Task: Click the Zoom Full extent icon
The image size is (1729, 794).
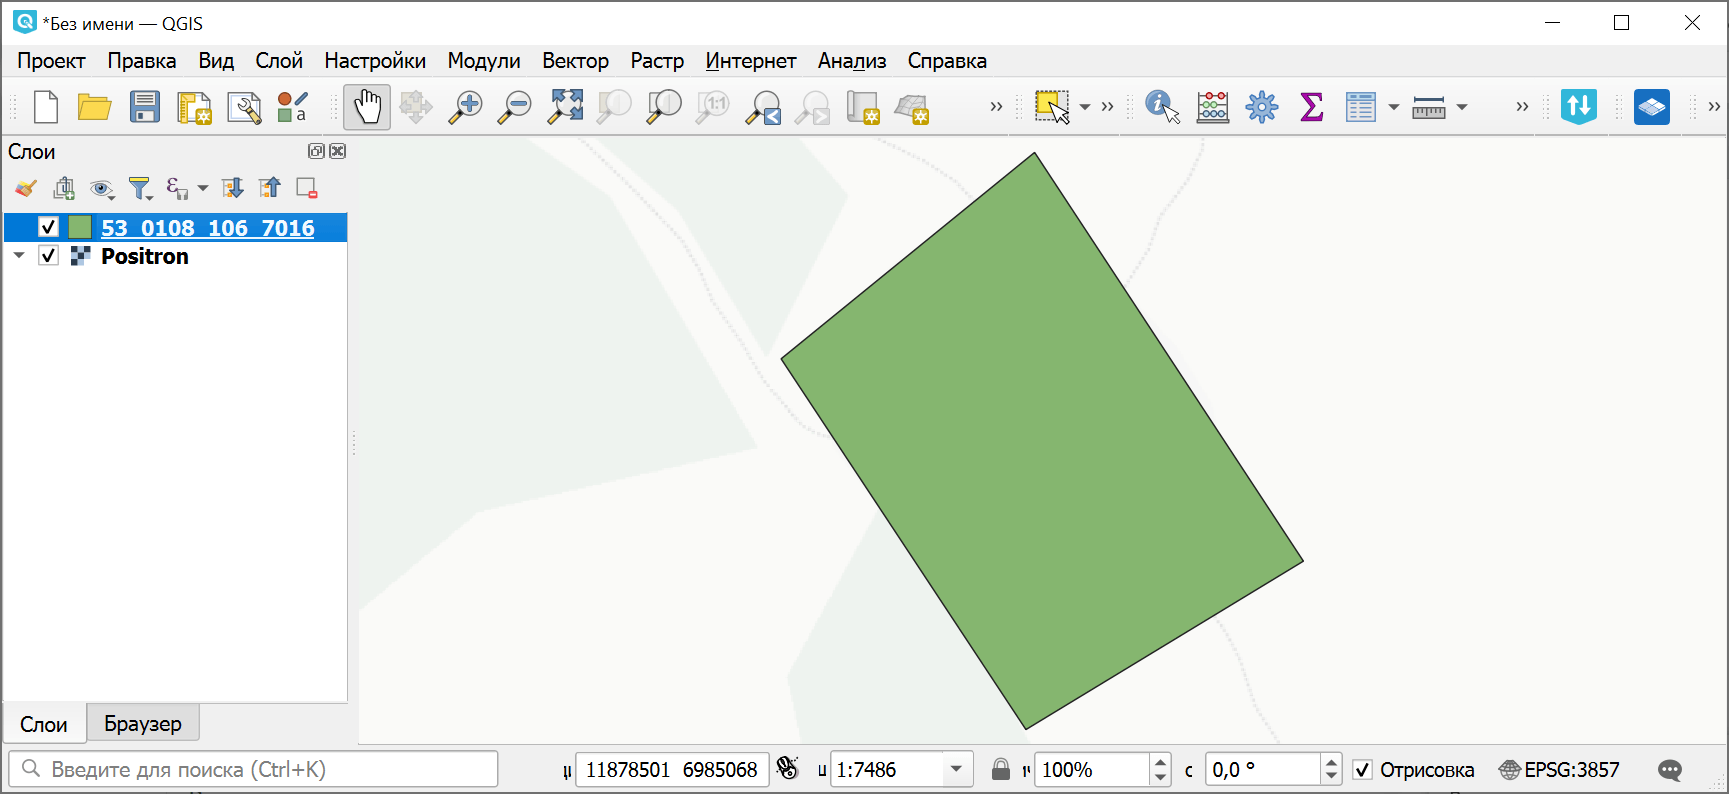Action: point(565,107)
